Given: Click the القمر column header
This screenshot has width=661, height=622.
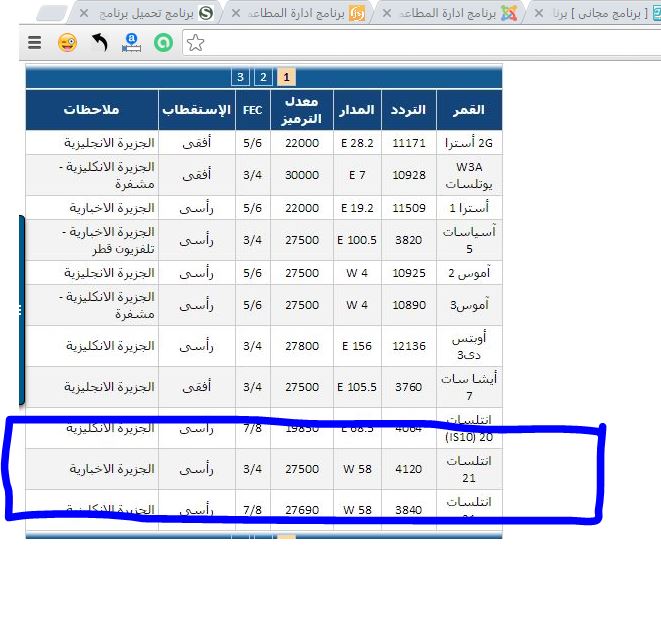Looking at the screenshot, I should point(469,110).
